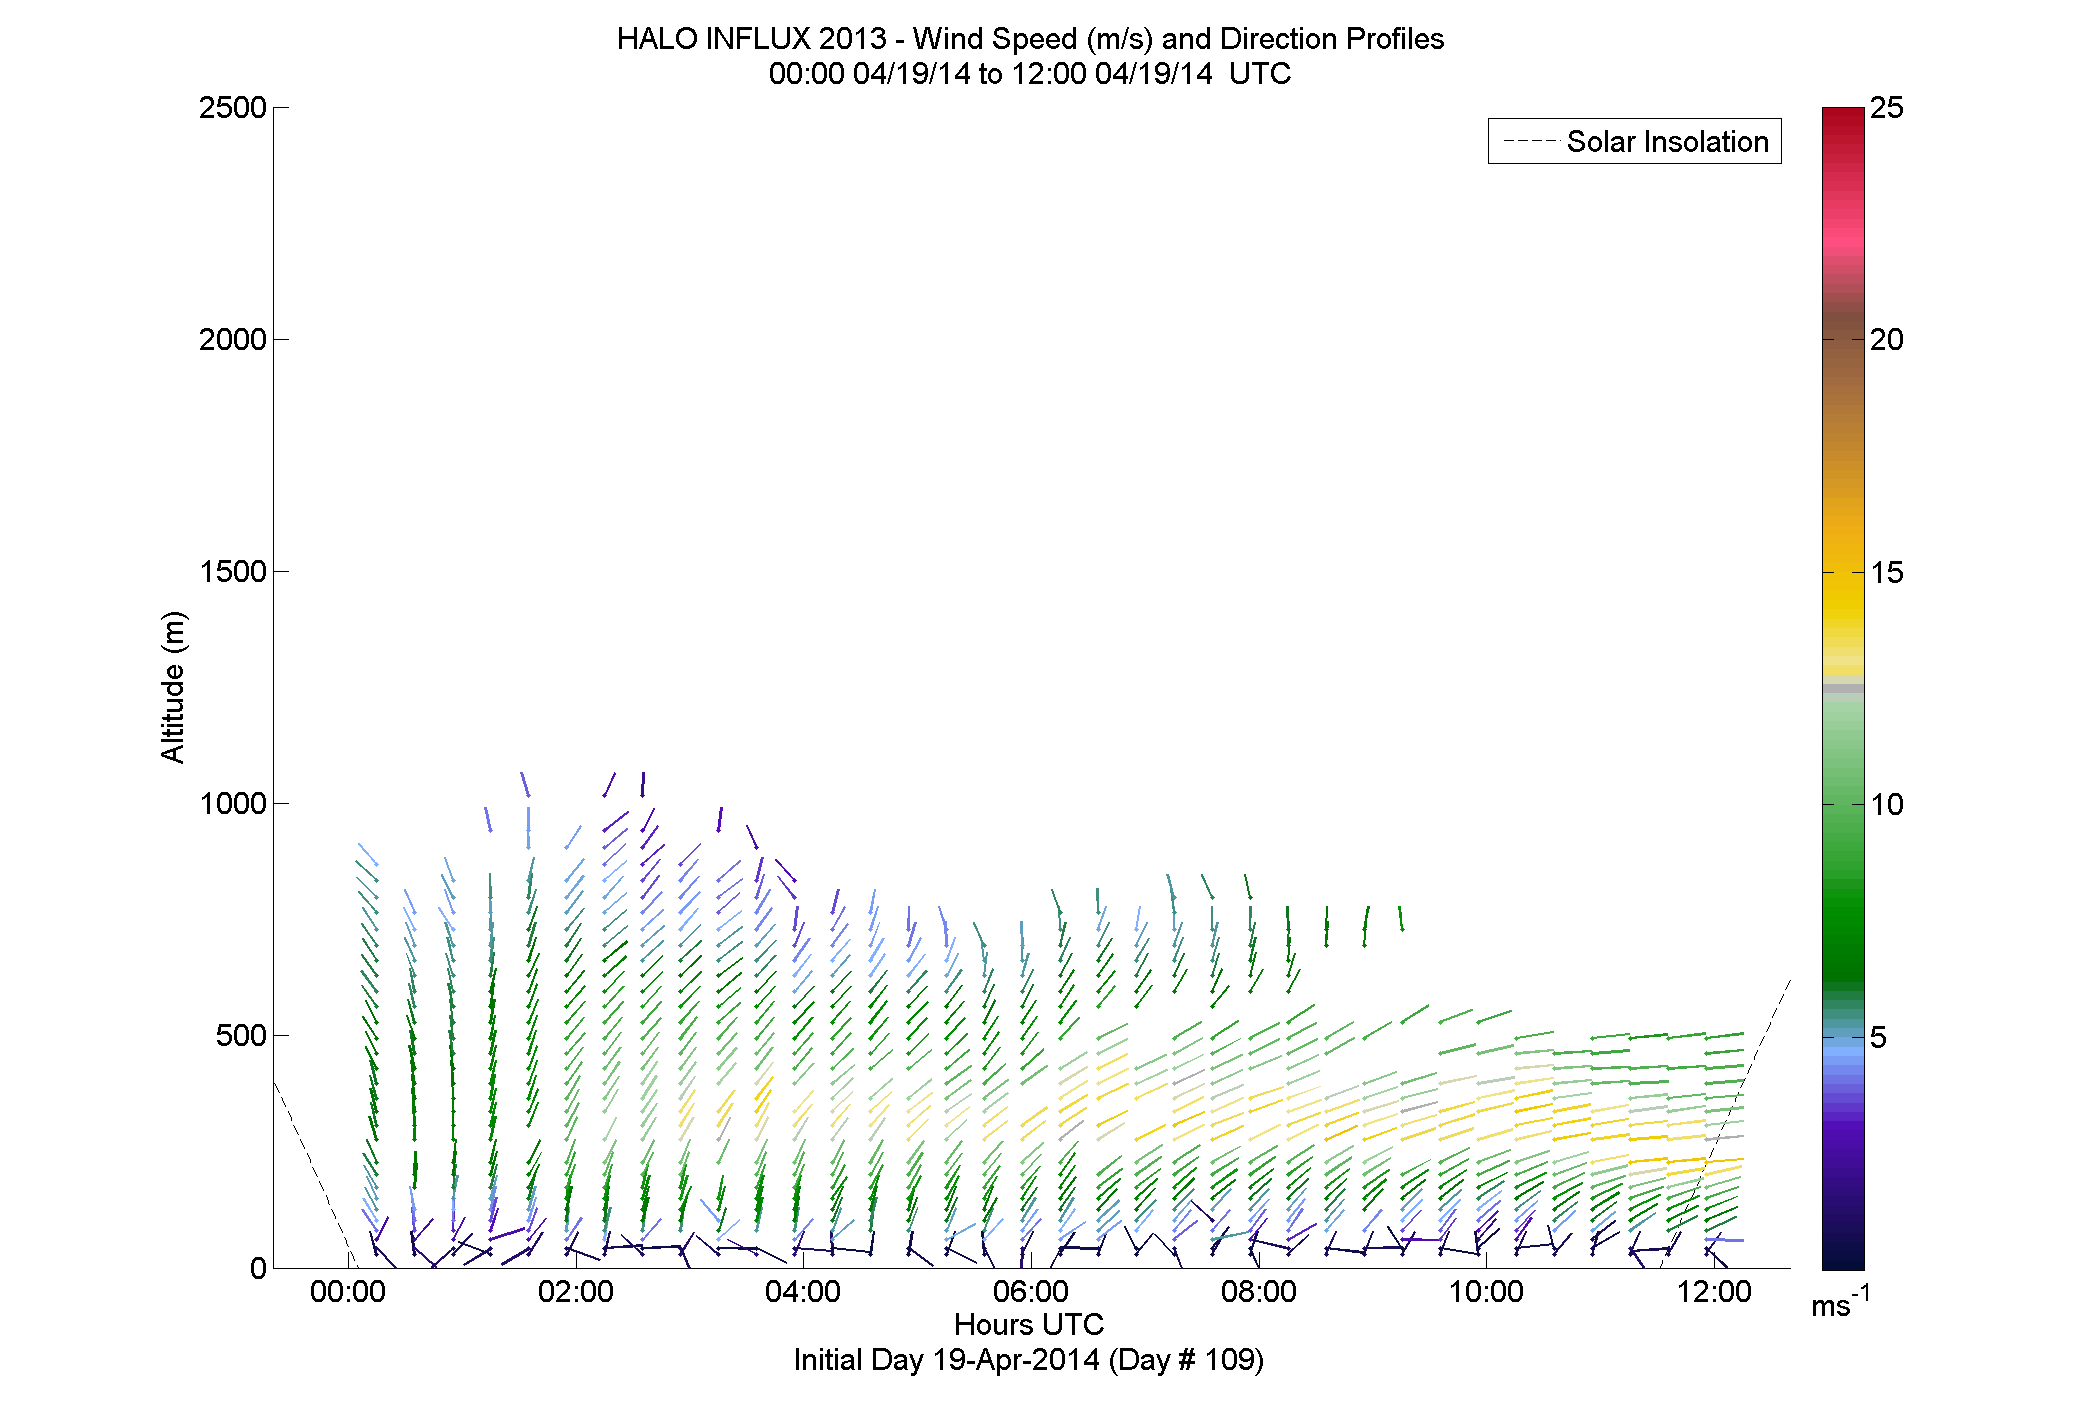Click 'Initial Day 19-Apr-2014 (Day # 109)' text
2098x1425 pixels.
[x=1029, y=1360]
